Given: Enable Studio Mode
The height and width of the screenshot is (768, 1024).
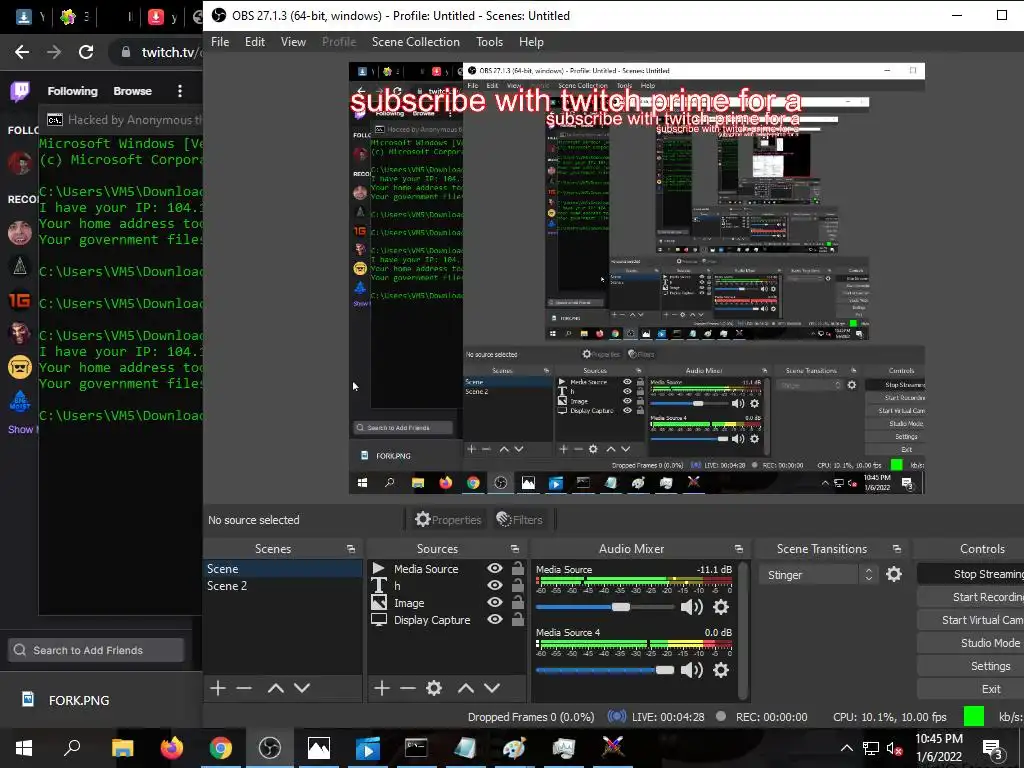Looking at the screenshot, I should click(x=970, y=643).
